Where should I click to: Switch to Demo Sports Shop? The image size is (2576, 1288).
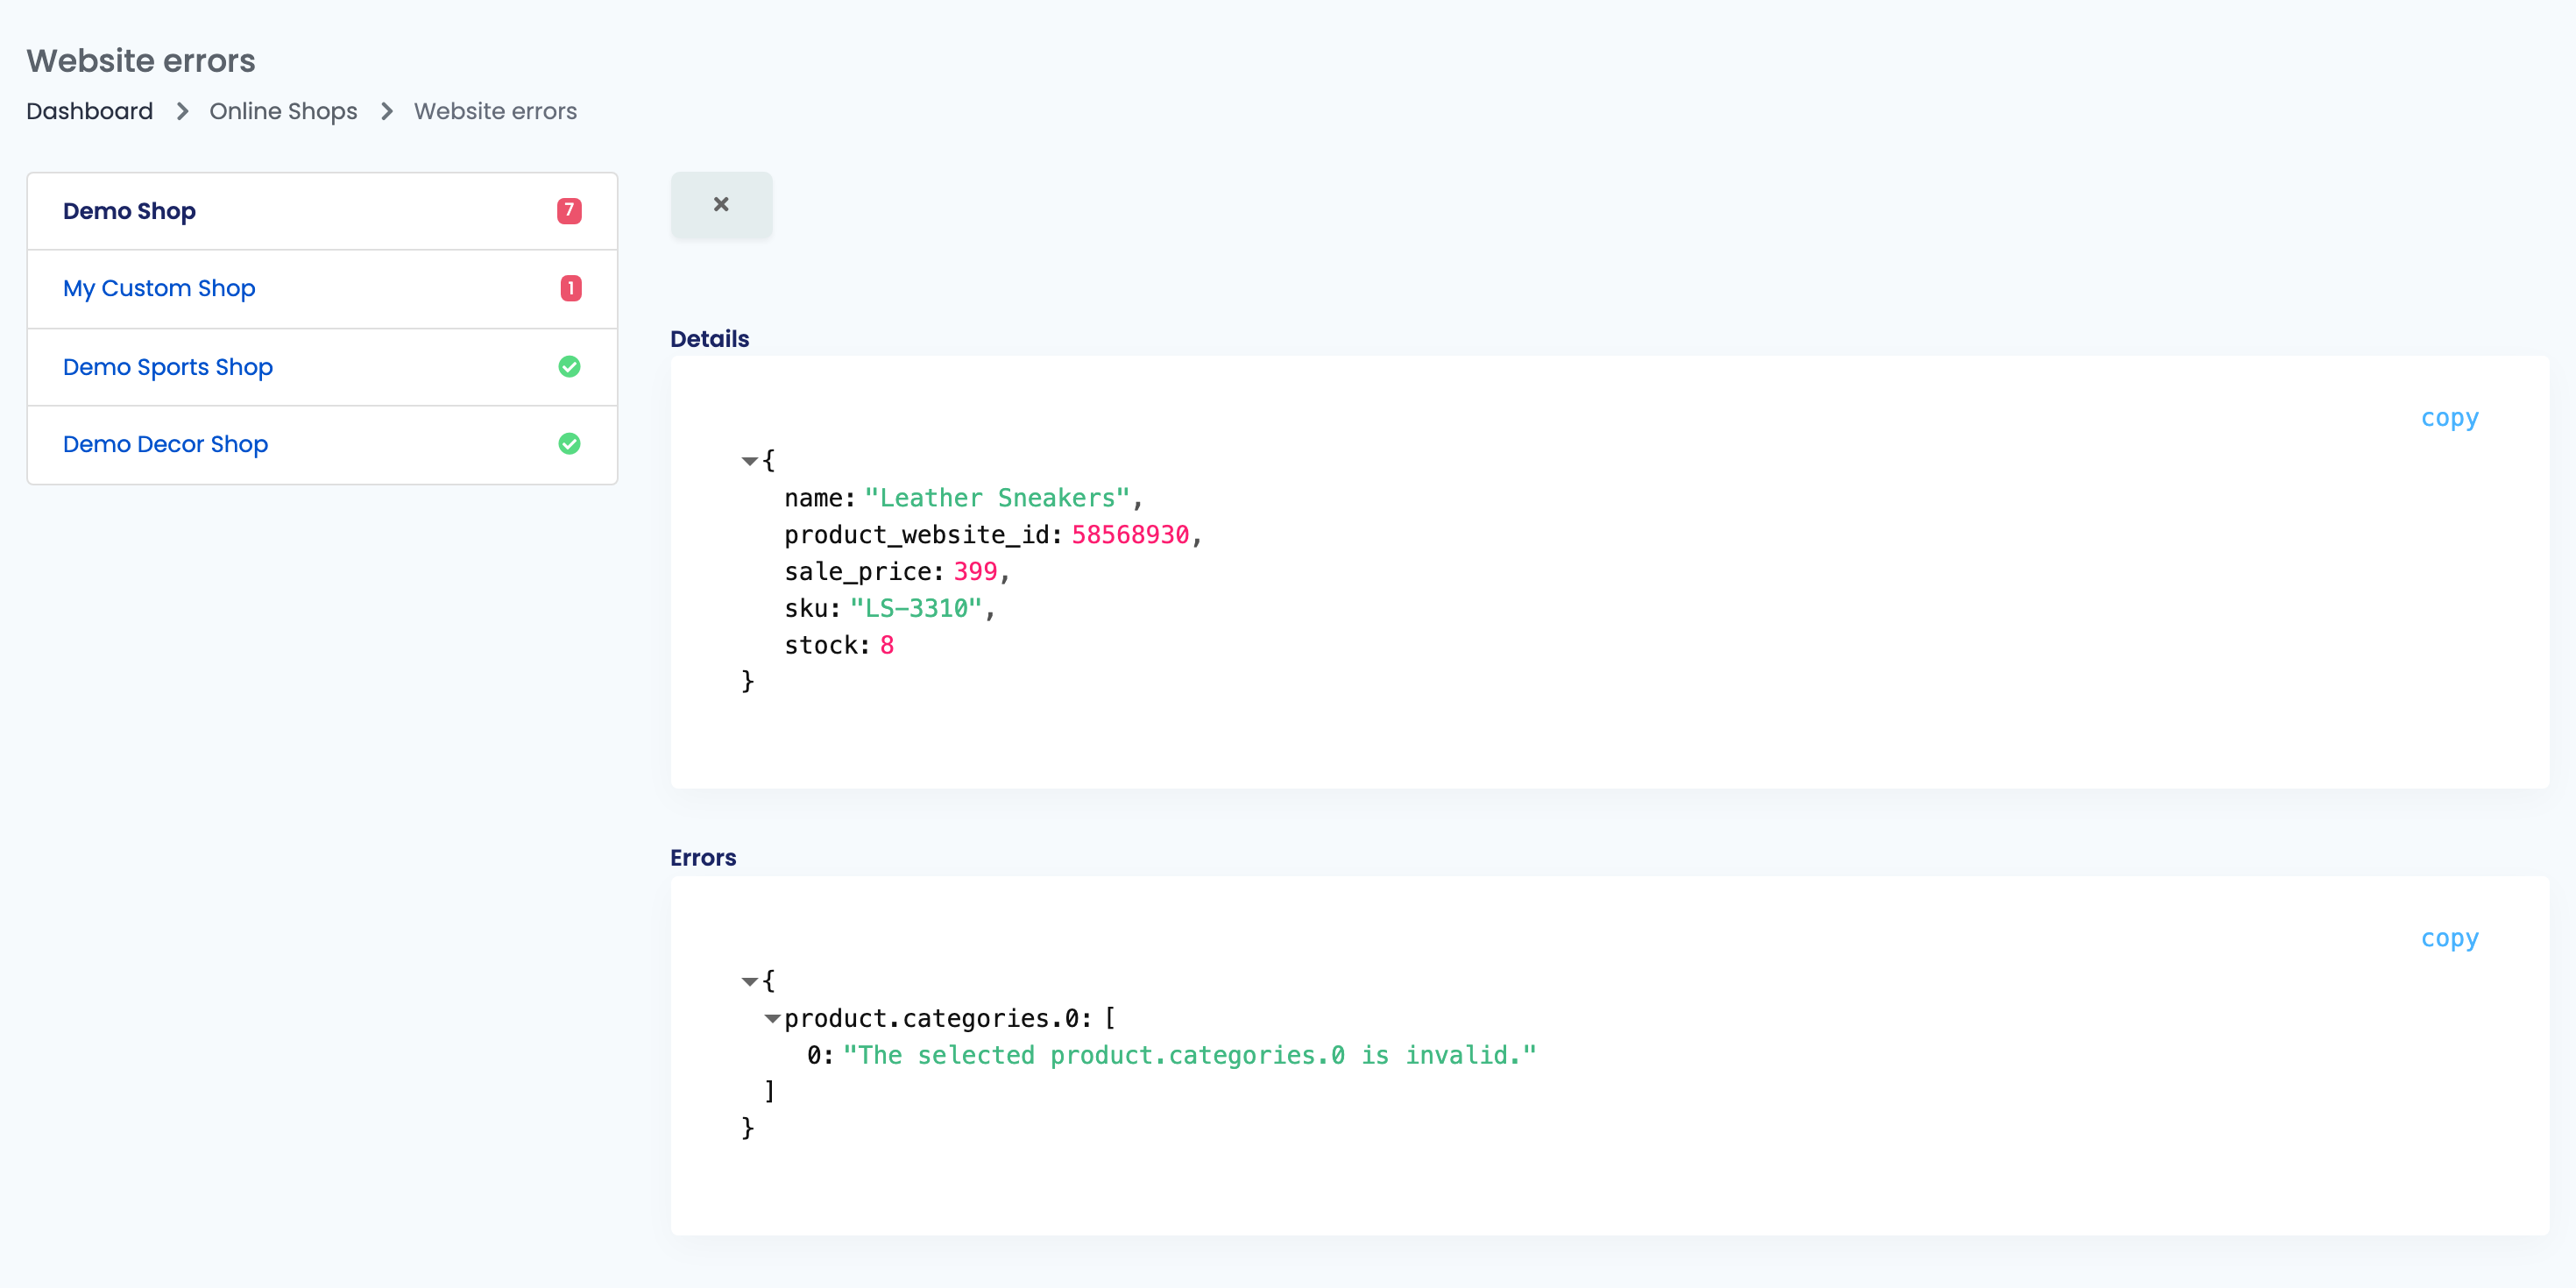pyautogui.click(x=322, y=367)
